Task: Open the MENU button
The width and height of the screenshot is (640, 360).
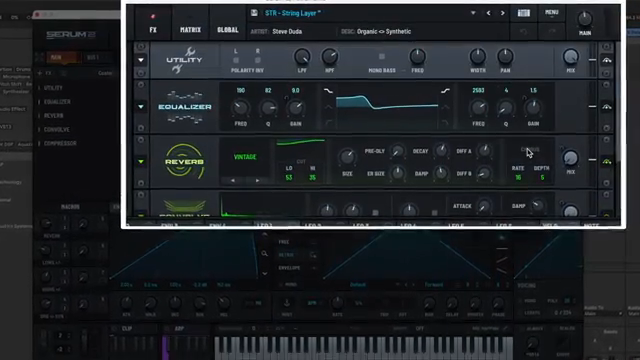Action: (551, 12)
